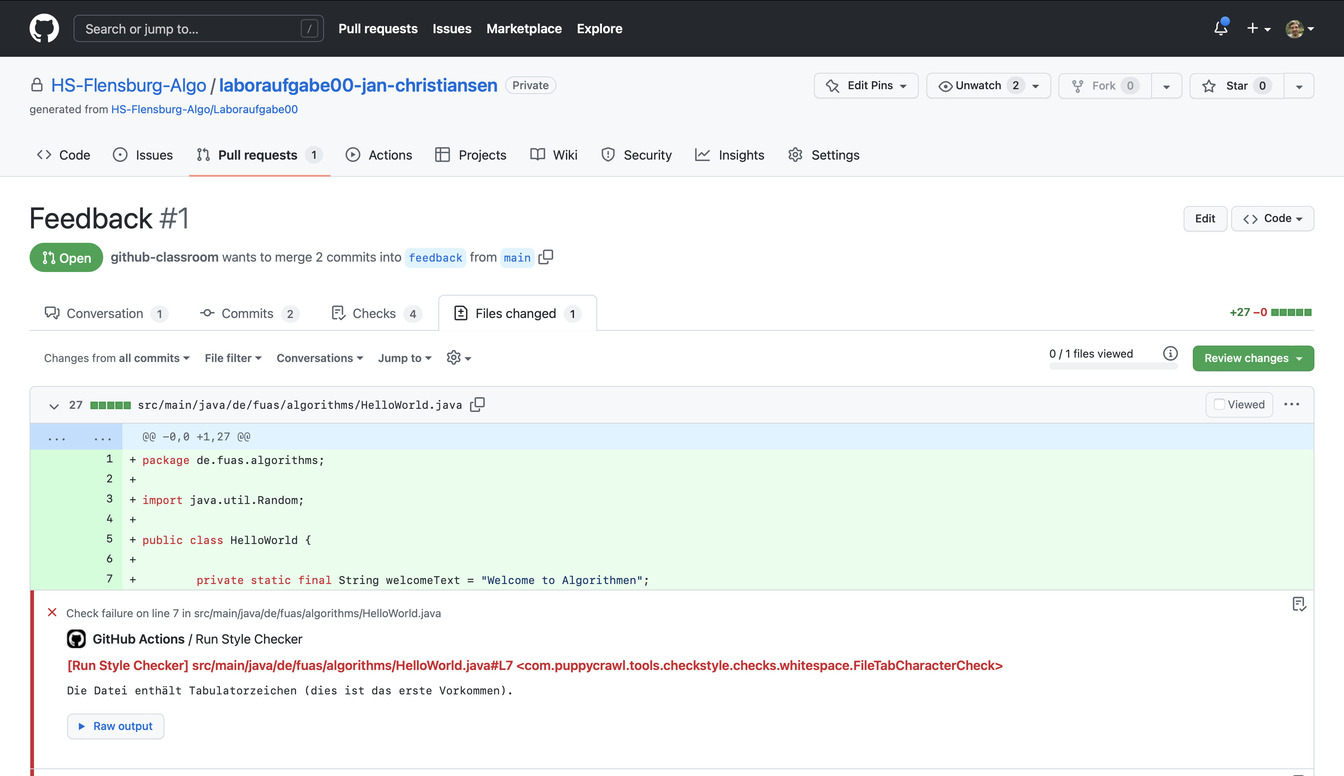Click the files viewed info icon
Viewport: 1344px width, 776px height.
[x=1170, y=354]
